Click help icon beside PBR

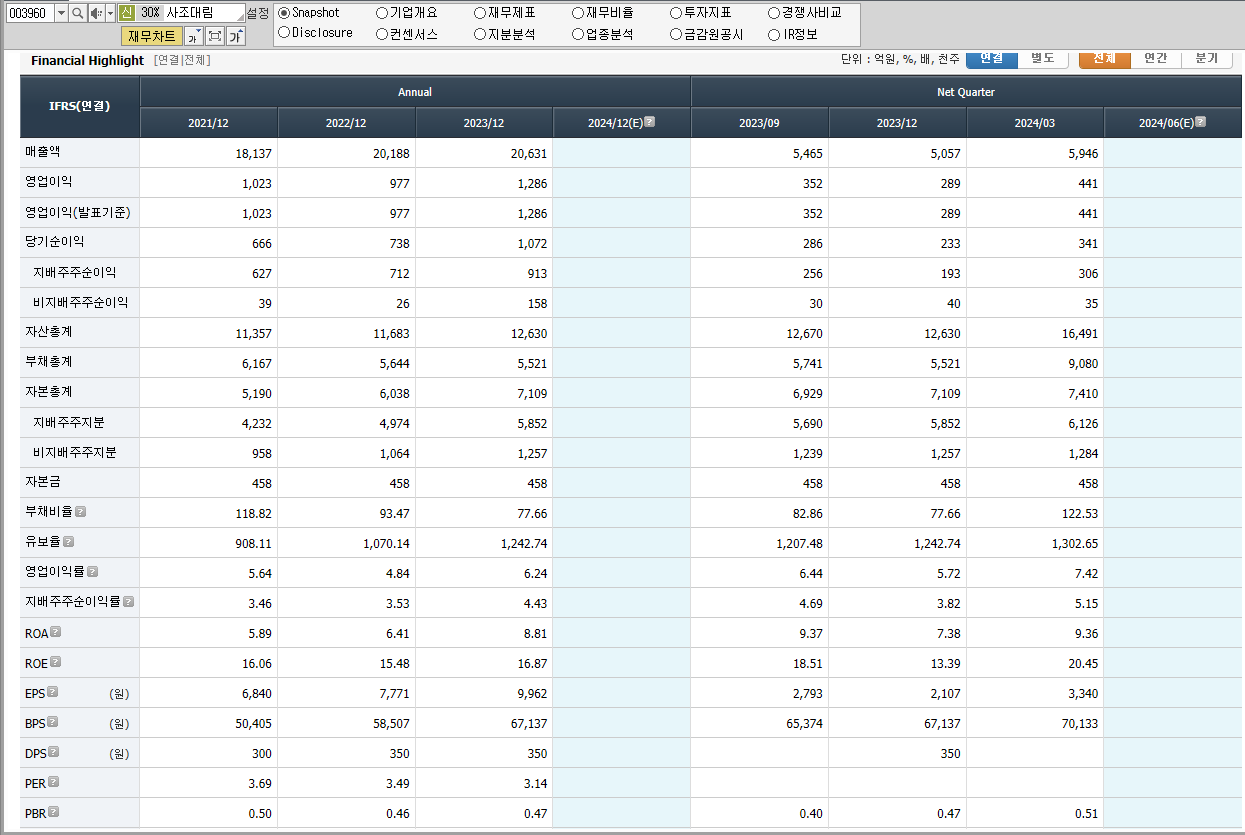pos(54,812)
